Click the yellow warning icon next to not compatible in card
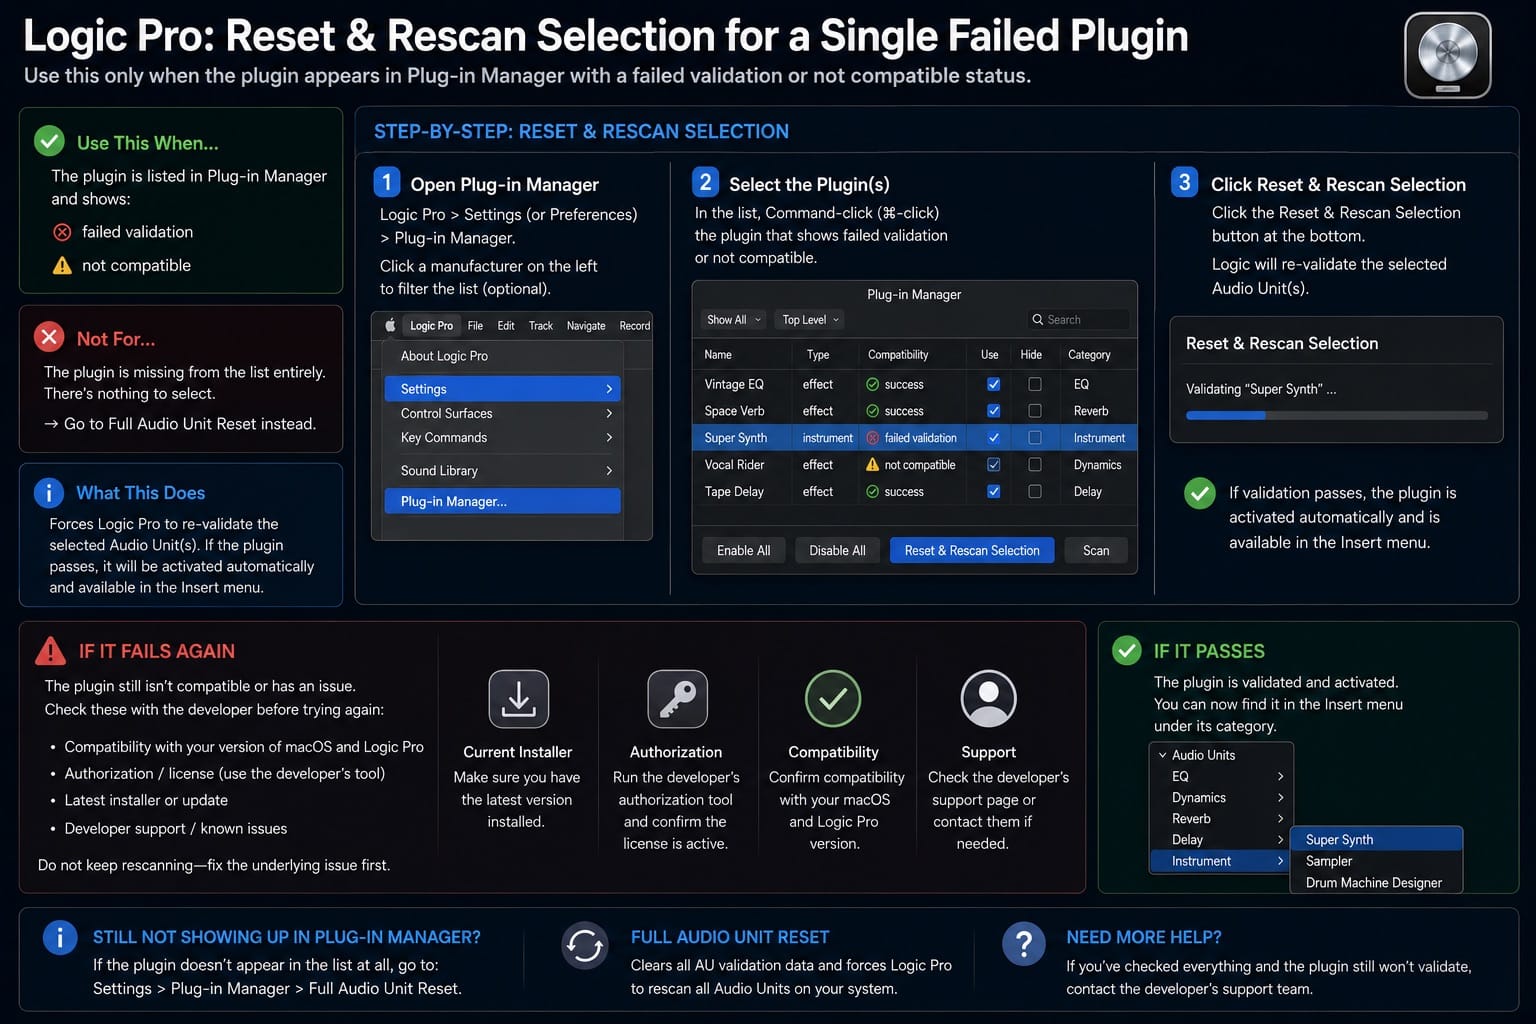Viewport: 1536px width, 1024px height. [62, 265]
